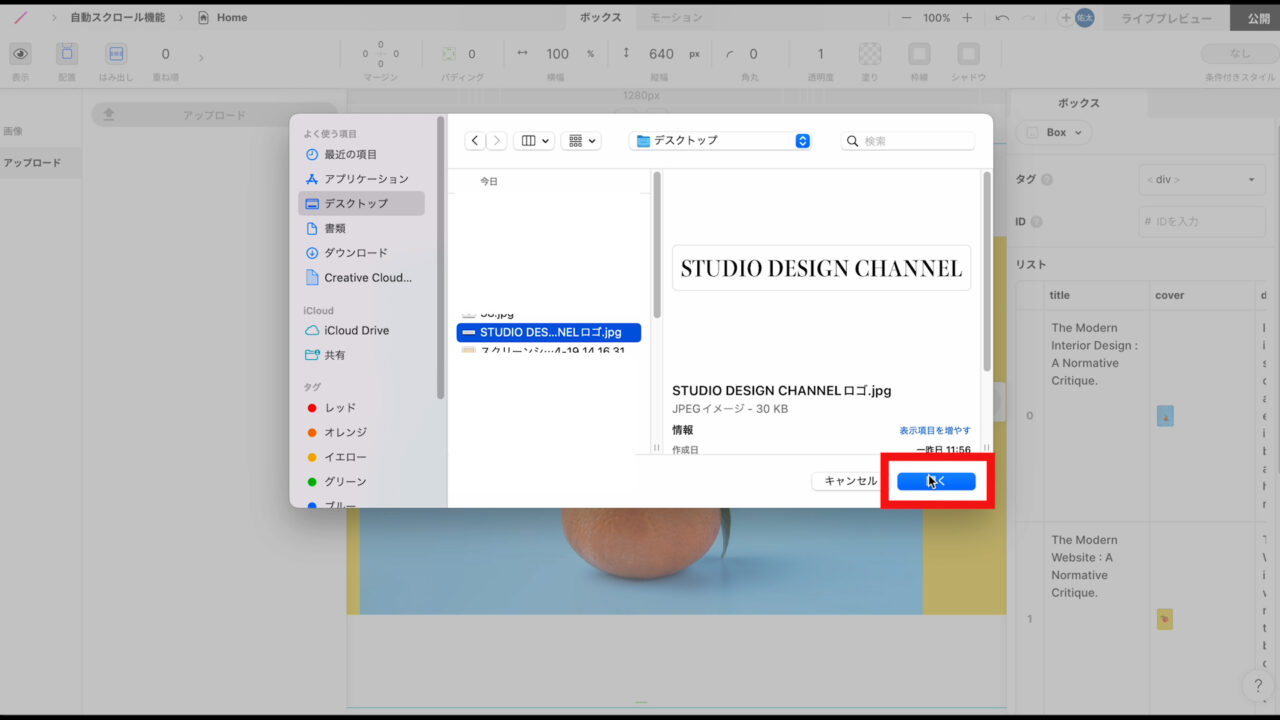Click the ID input field
Image resolution: width=1280 pixels, height=720 pixels.
(x=1202, y=221)
